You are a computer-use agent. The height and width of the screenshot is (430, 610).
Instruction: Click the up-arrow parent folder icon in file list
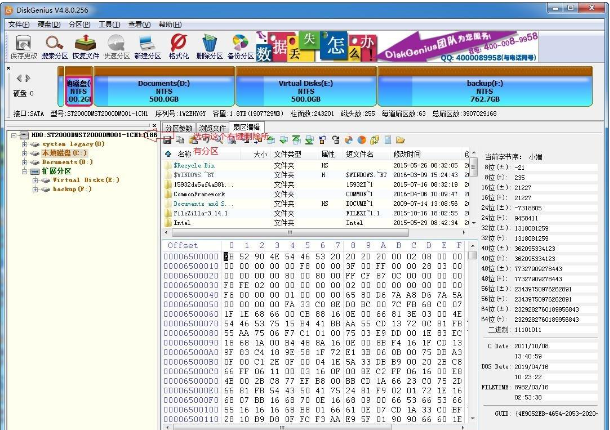click(168, 154)
